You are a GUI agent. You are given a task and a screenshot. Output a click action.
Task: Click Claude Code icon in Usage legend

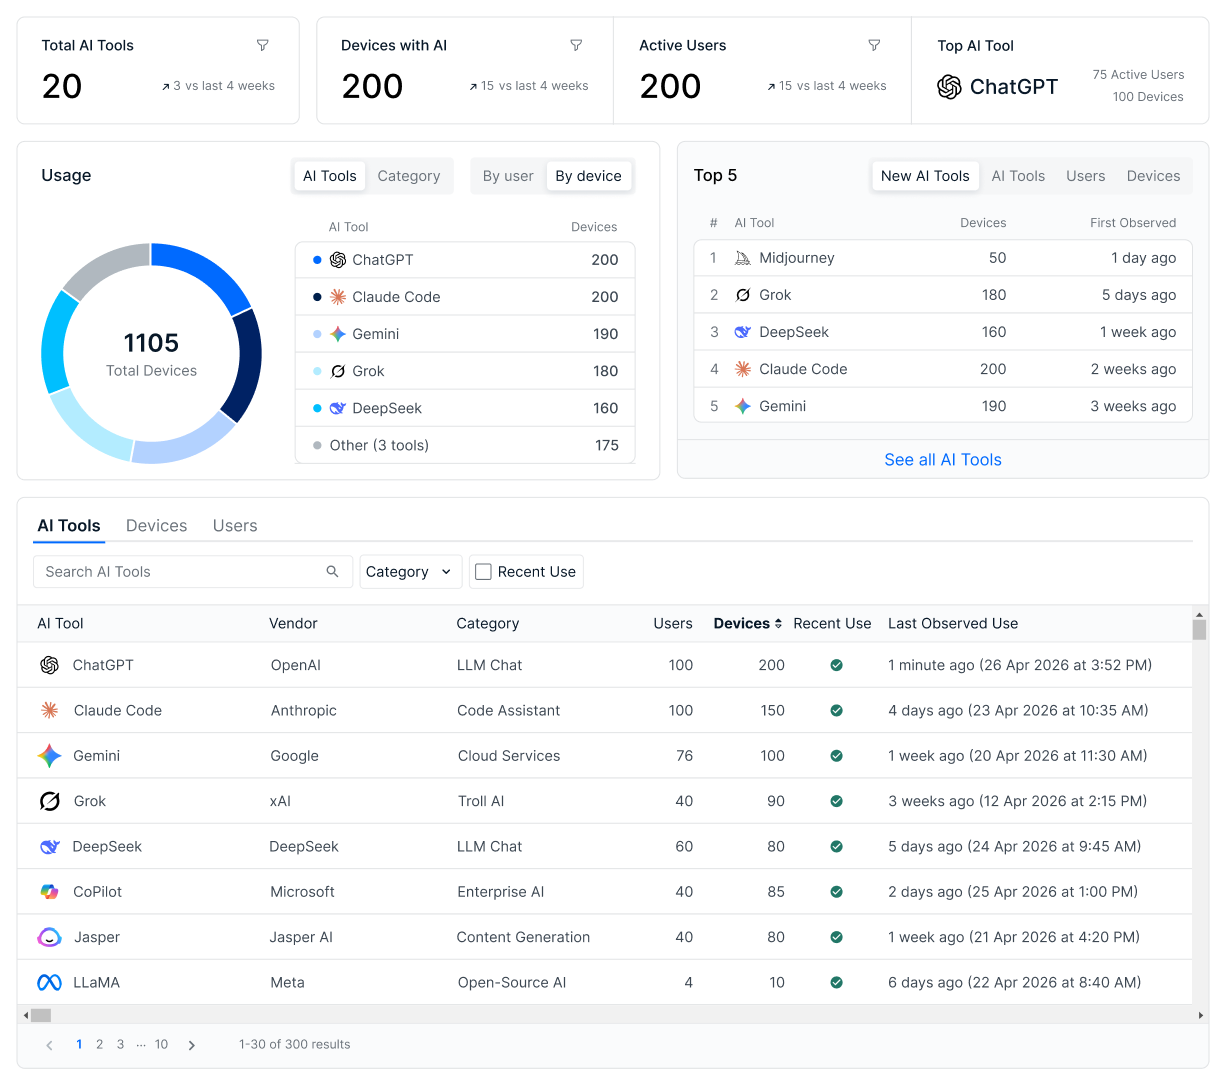[x=338, y=297]
